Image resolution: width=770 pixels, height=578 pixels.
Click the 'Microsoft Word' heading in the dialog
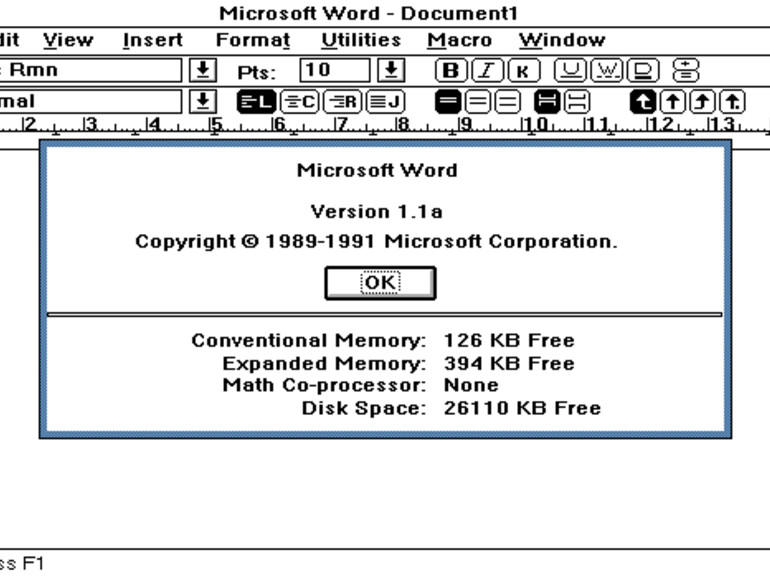377,170
